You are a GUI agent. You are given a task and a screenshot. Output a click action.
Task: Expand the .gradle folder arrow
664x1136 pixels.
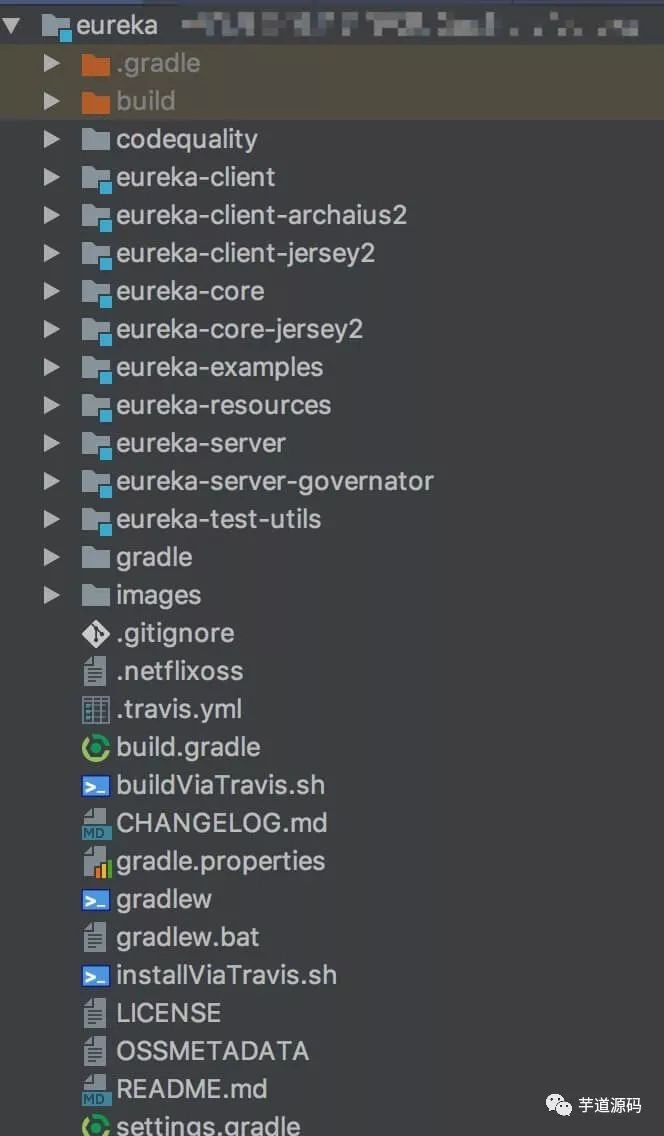tap(51, 63)
